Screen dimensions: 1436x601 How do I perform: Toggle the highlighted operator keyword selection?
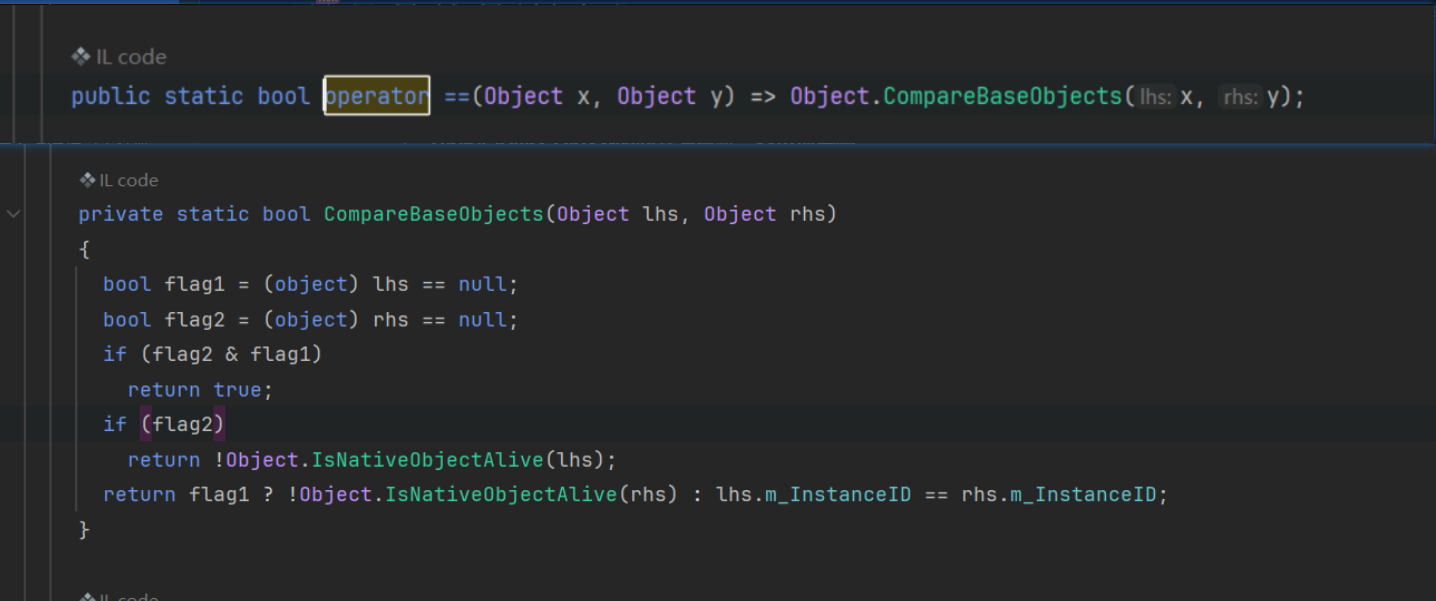tap(376, 96)
